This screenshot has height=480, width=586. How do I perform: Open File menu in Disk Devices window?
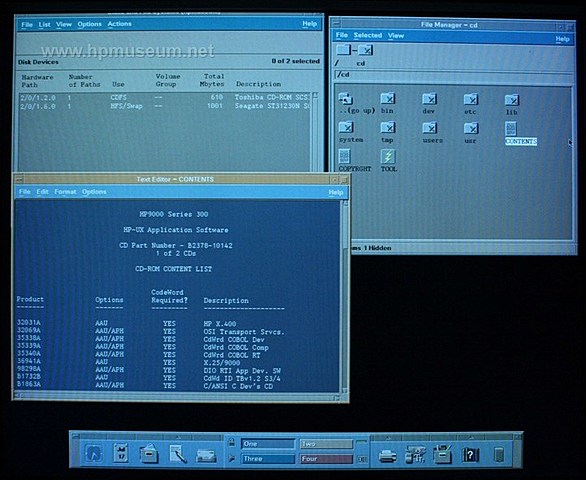(x=27, y=25)
